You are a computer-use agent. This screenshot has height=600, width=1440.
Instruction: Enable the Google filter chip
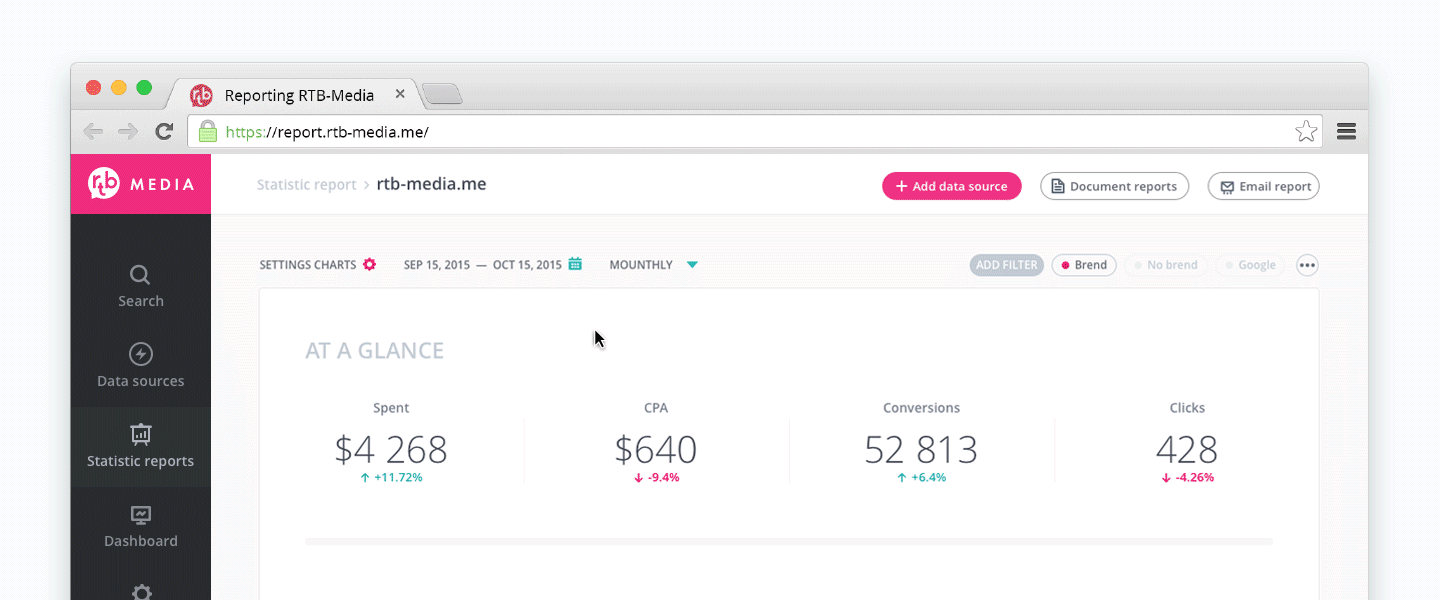(x=1249, y=265)
